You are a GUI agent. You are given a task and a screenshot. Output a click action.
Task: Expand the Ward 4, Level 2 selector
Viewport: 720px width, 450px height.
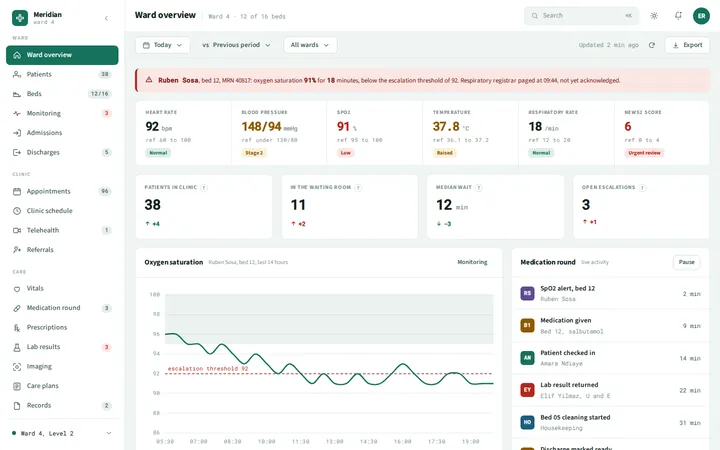[x=62, y=433]
